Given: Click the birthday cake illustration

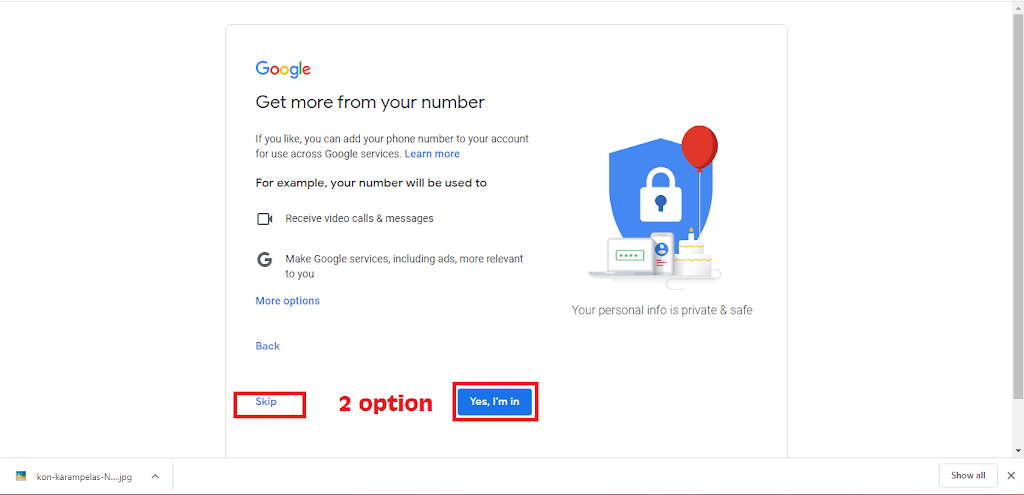Looking at the screenshot, I should [695, 253].
